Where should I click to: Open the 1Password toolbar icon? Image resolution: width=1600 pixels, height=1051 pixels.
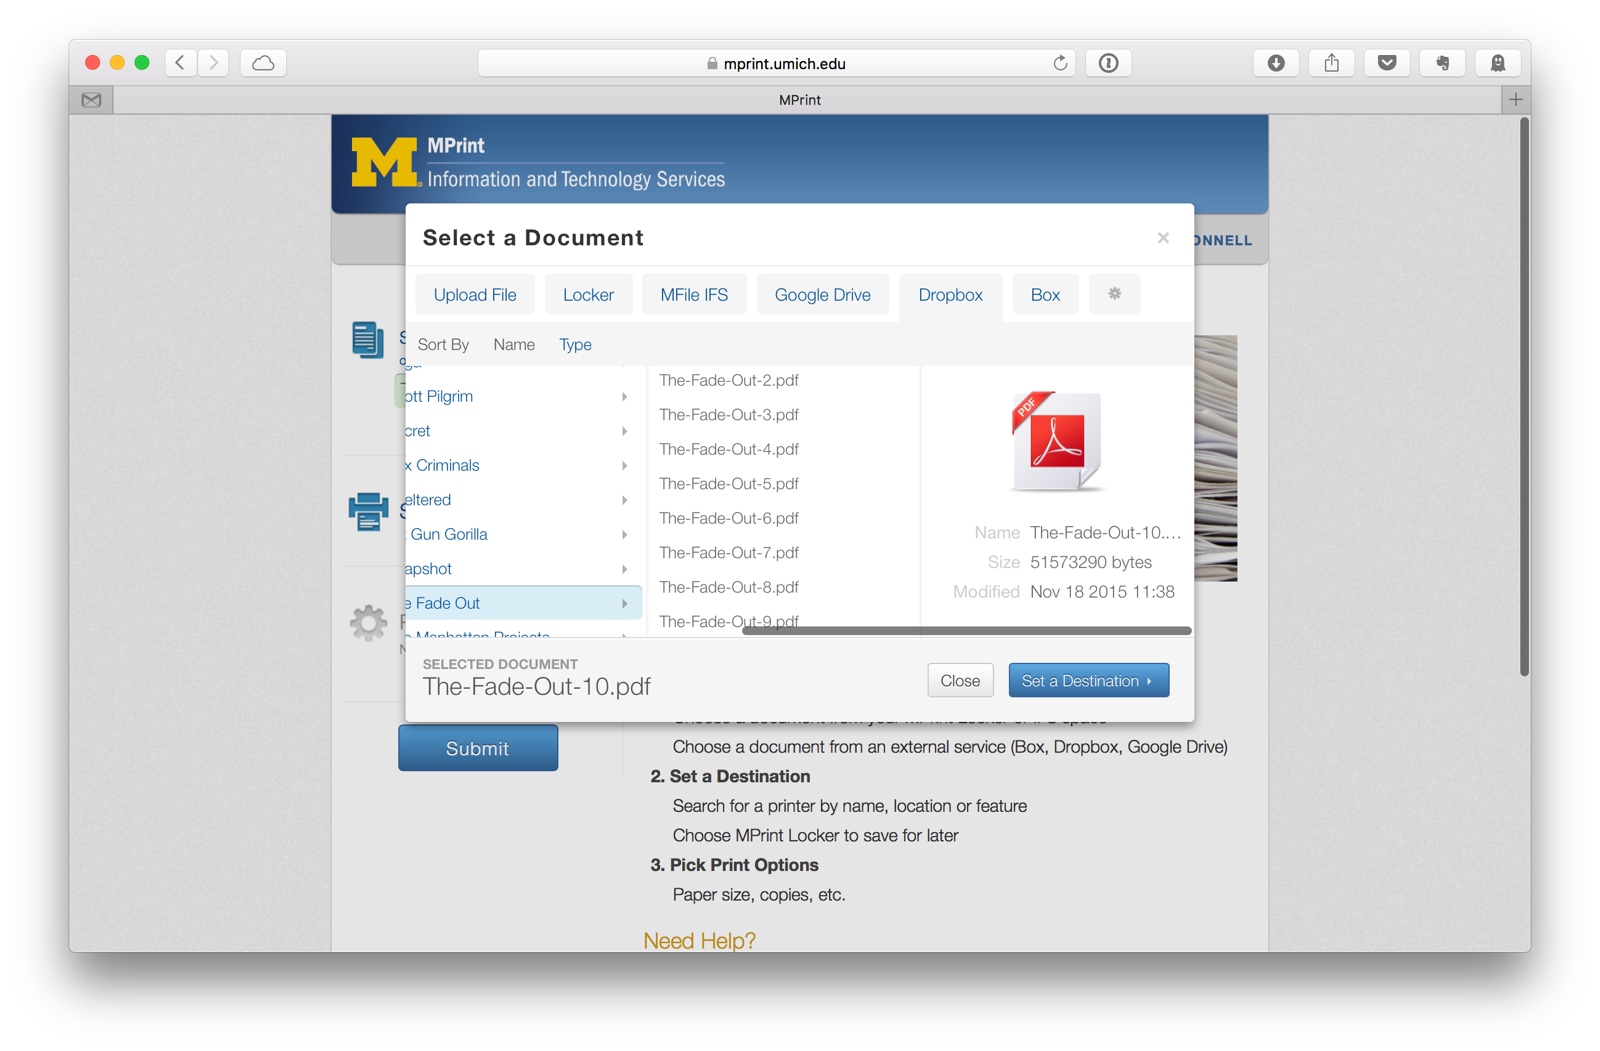pyautogui.click(x=1108, y=63)
